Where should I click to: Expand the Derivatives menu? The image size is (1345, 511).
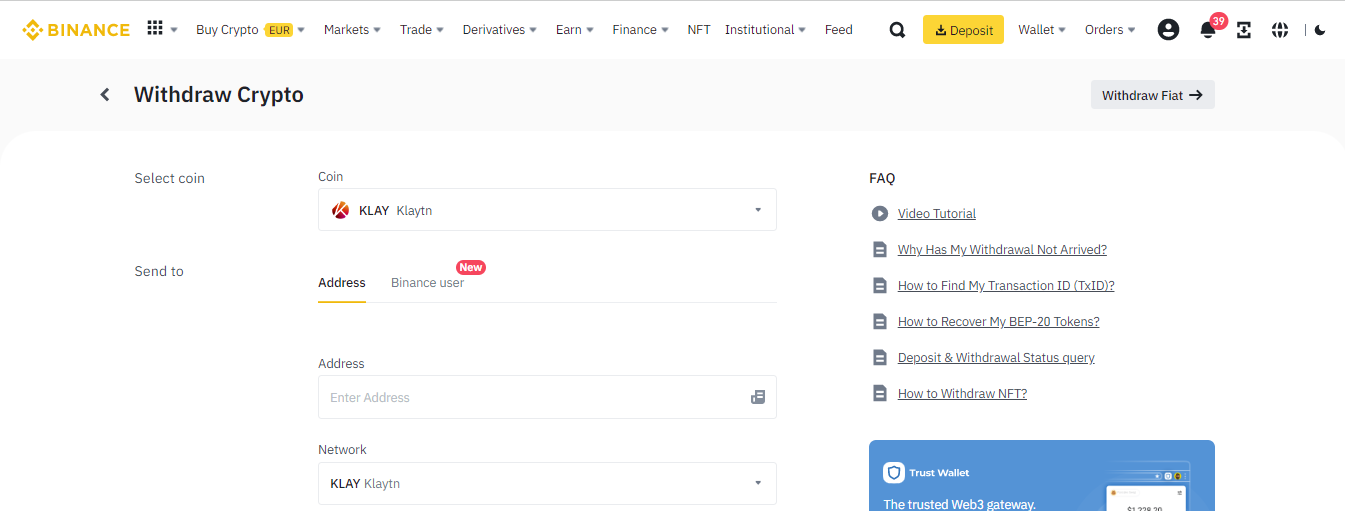point(500,30)
